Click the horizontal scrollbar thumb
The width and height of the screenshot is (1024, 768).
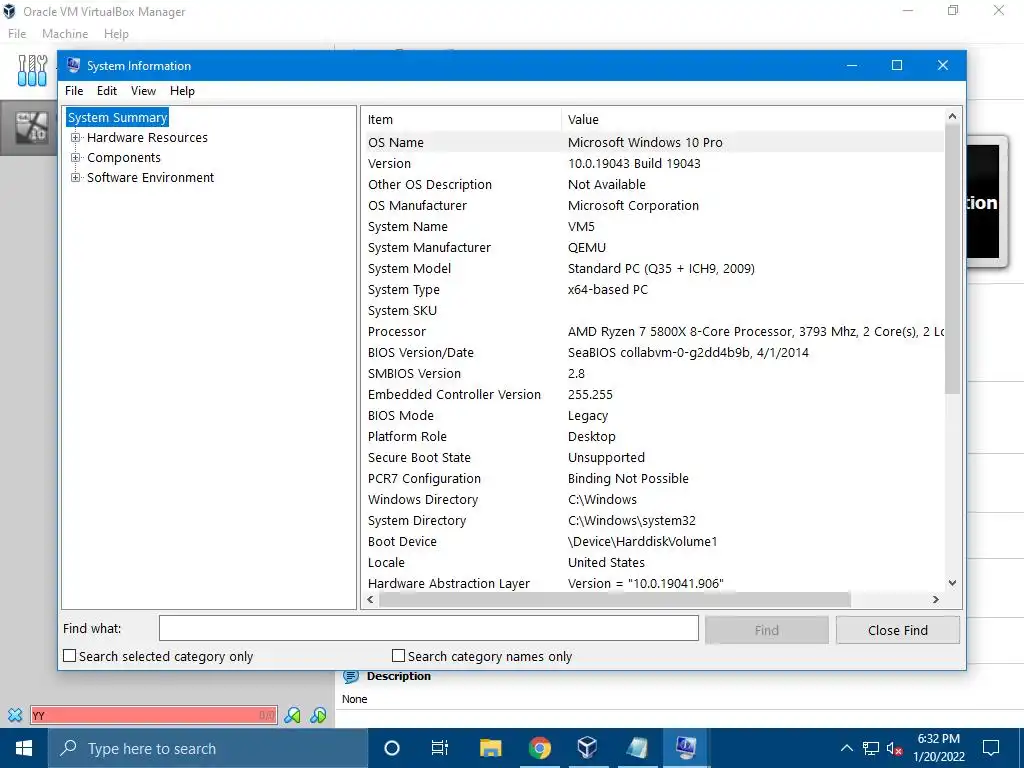coord(615,600)
